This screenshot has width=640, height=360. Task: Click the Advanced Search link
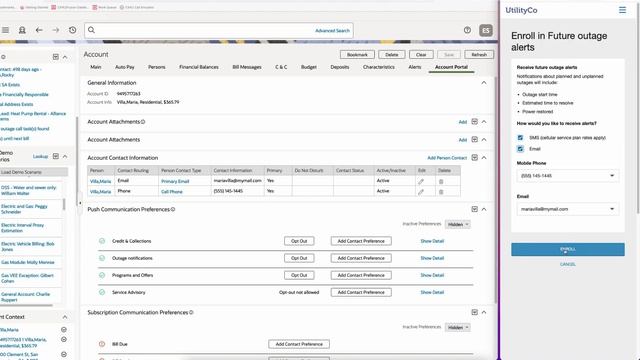click(x=332, y=31)
